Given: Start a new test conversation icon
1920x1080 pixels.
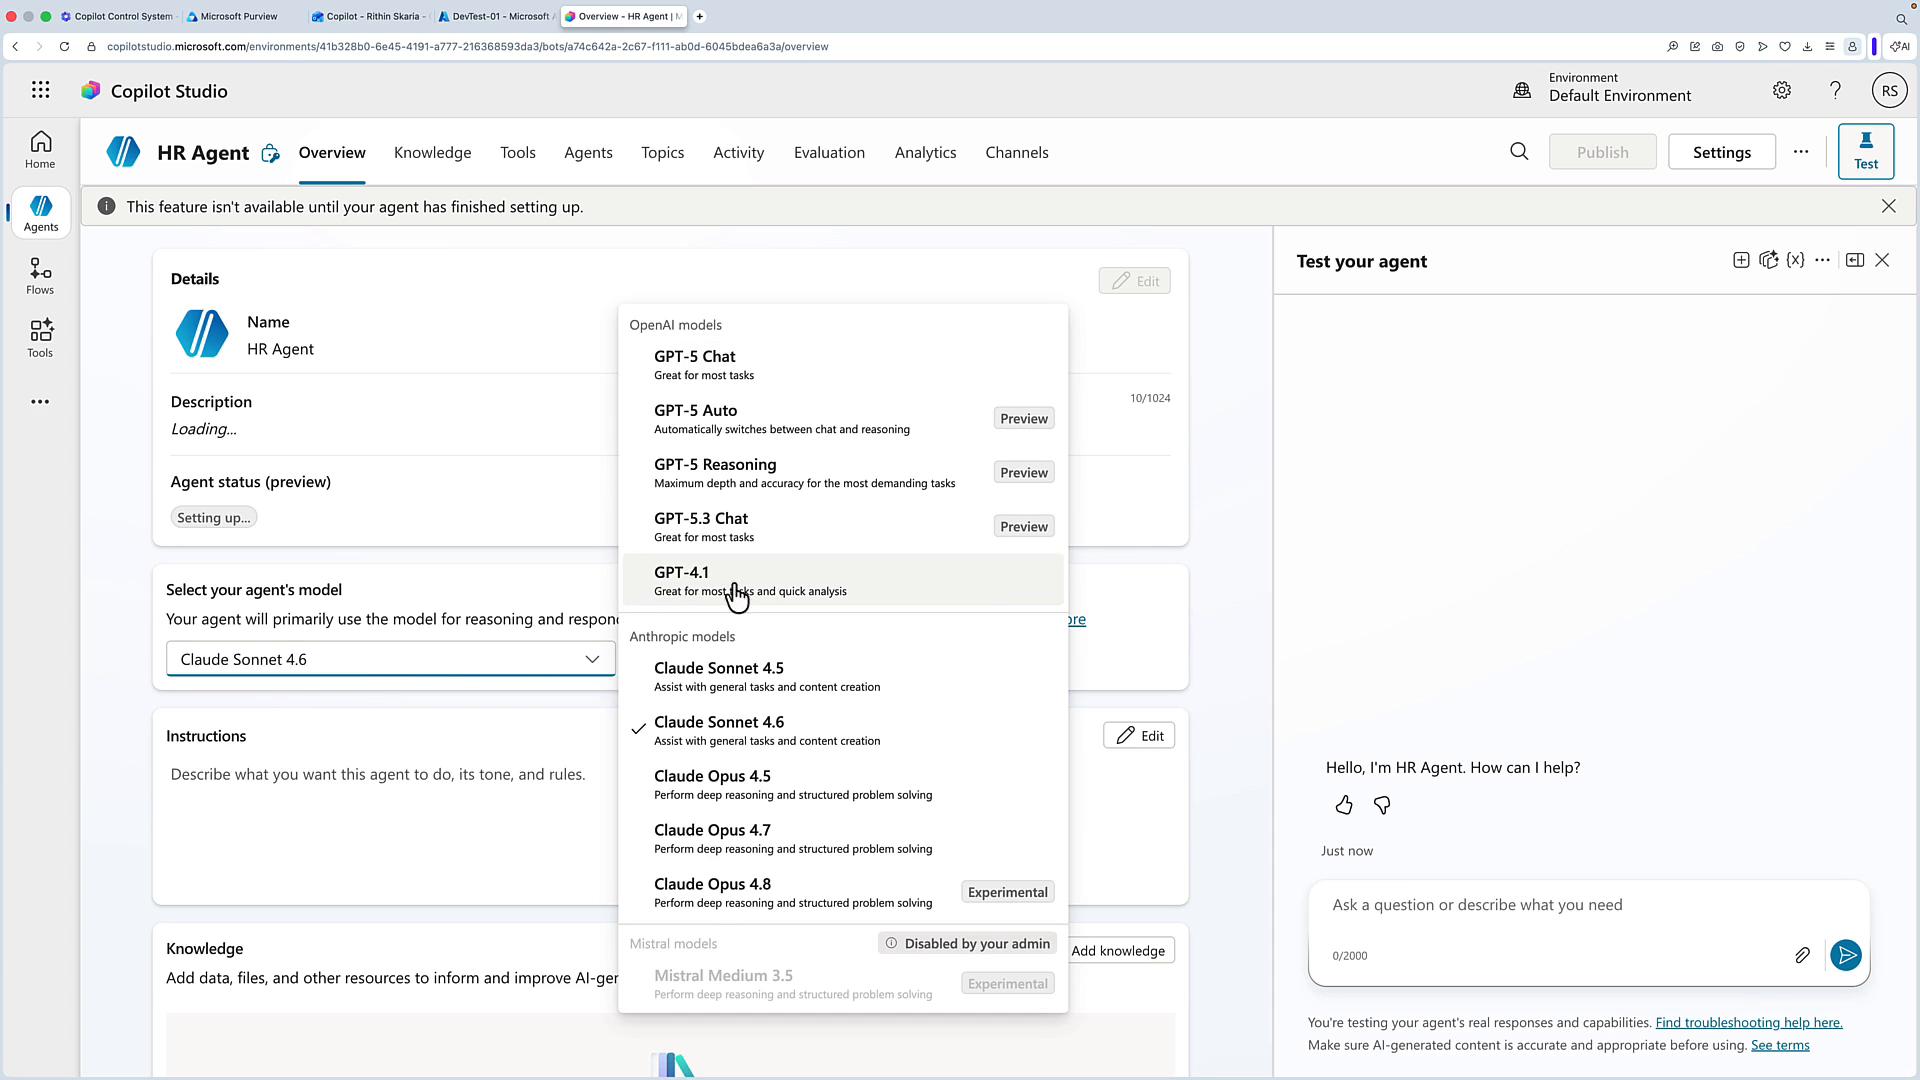Looking at the screenshot, I should point(1741,260).
